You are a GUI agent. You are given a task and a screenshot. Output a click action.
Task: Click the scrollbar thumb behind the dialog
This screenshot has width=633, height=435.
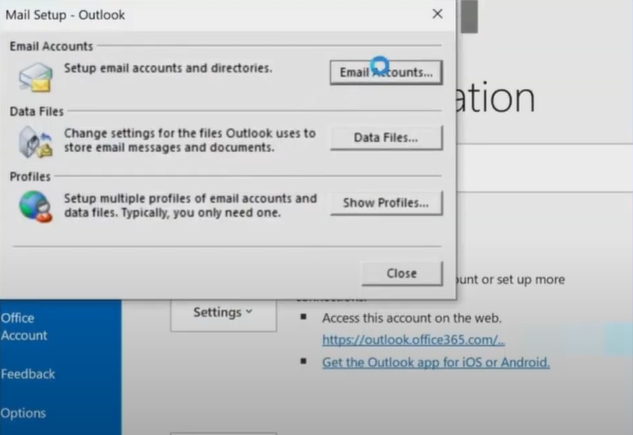tap(469, 16)
